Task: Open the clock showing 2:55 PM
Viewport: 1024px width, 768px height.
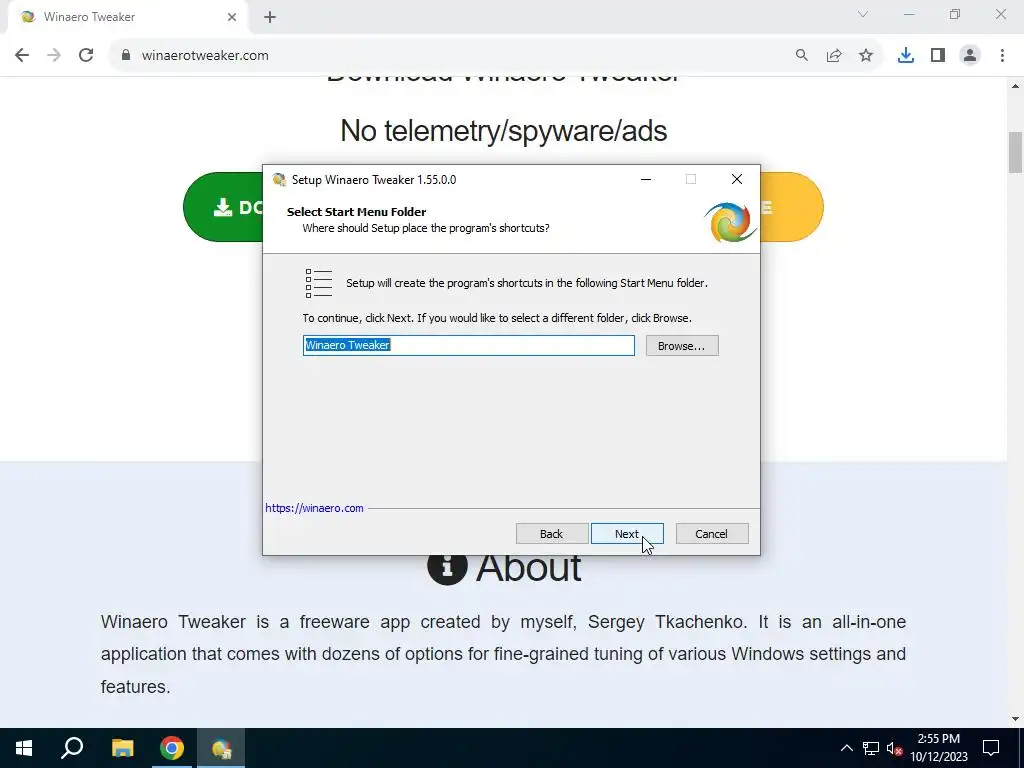Action: (938, 748)
